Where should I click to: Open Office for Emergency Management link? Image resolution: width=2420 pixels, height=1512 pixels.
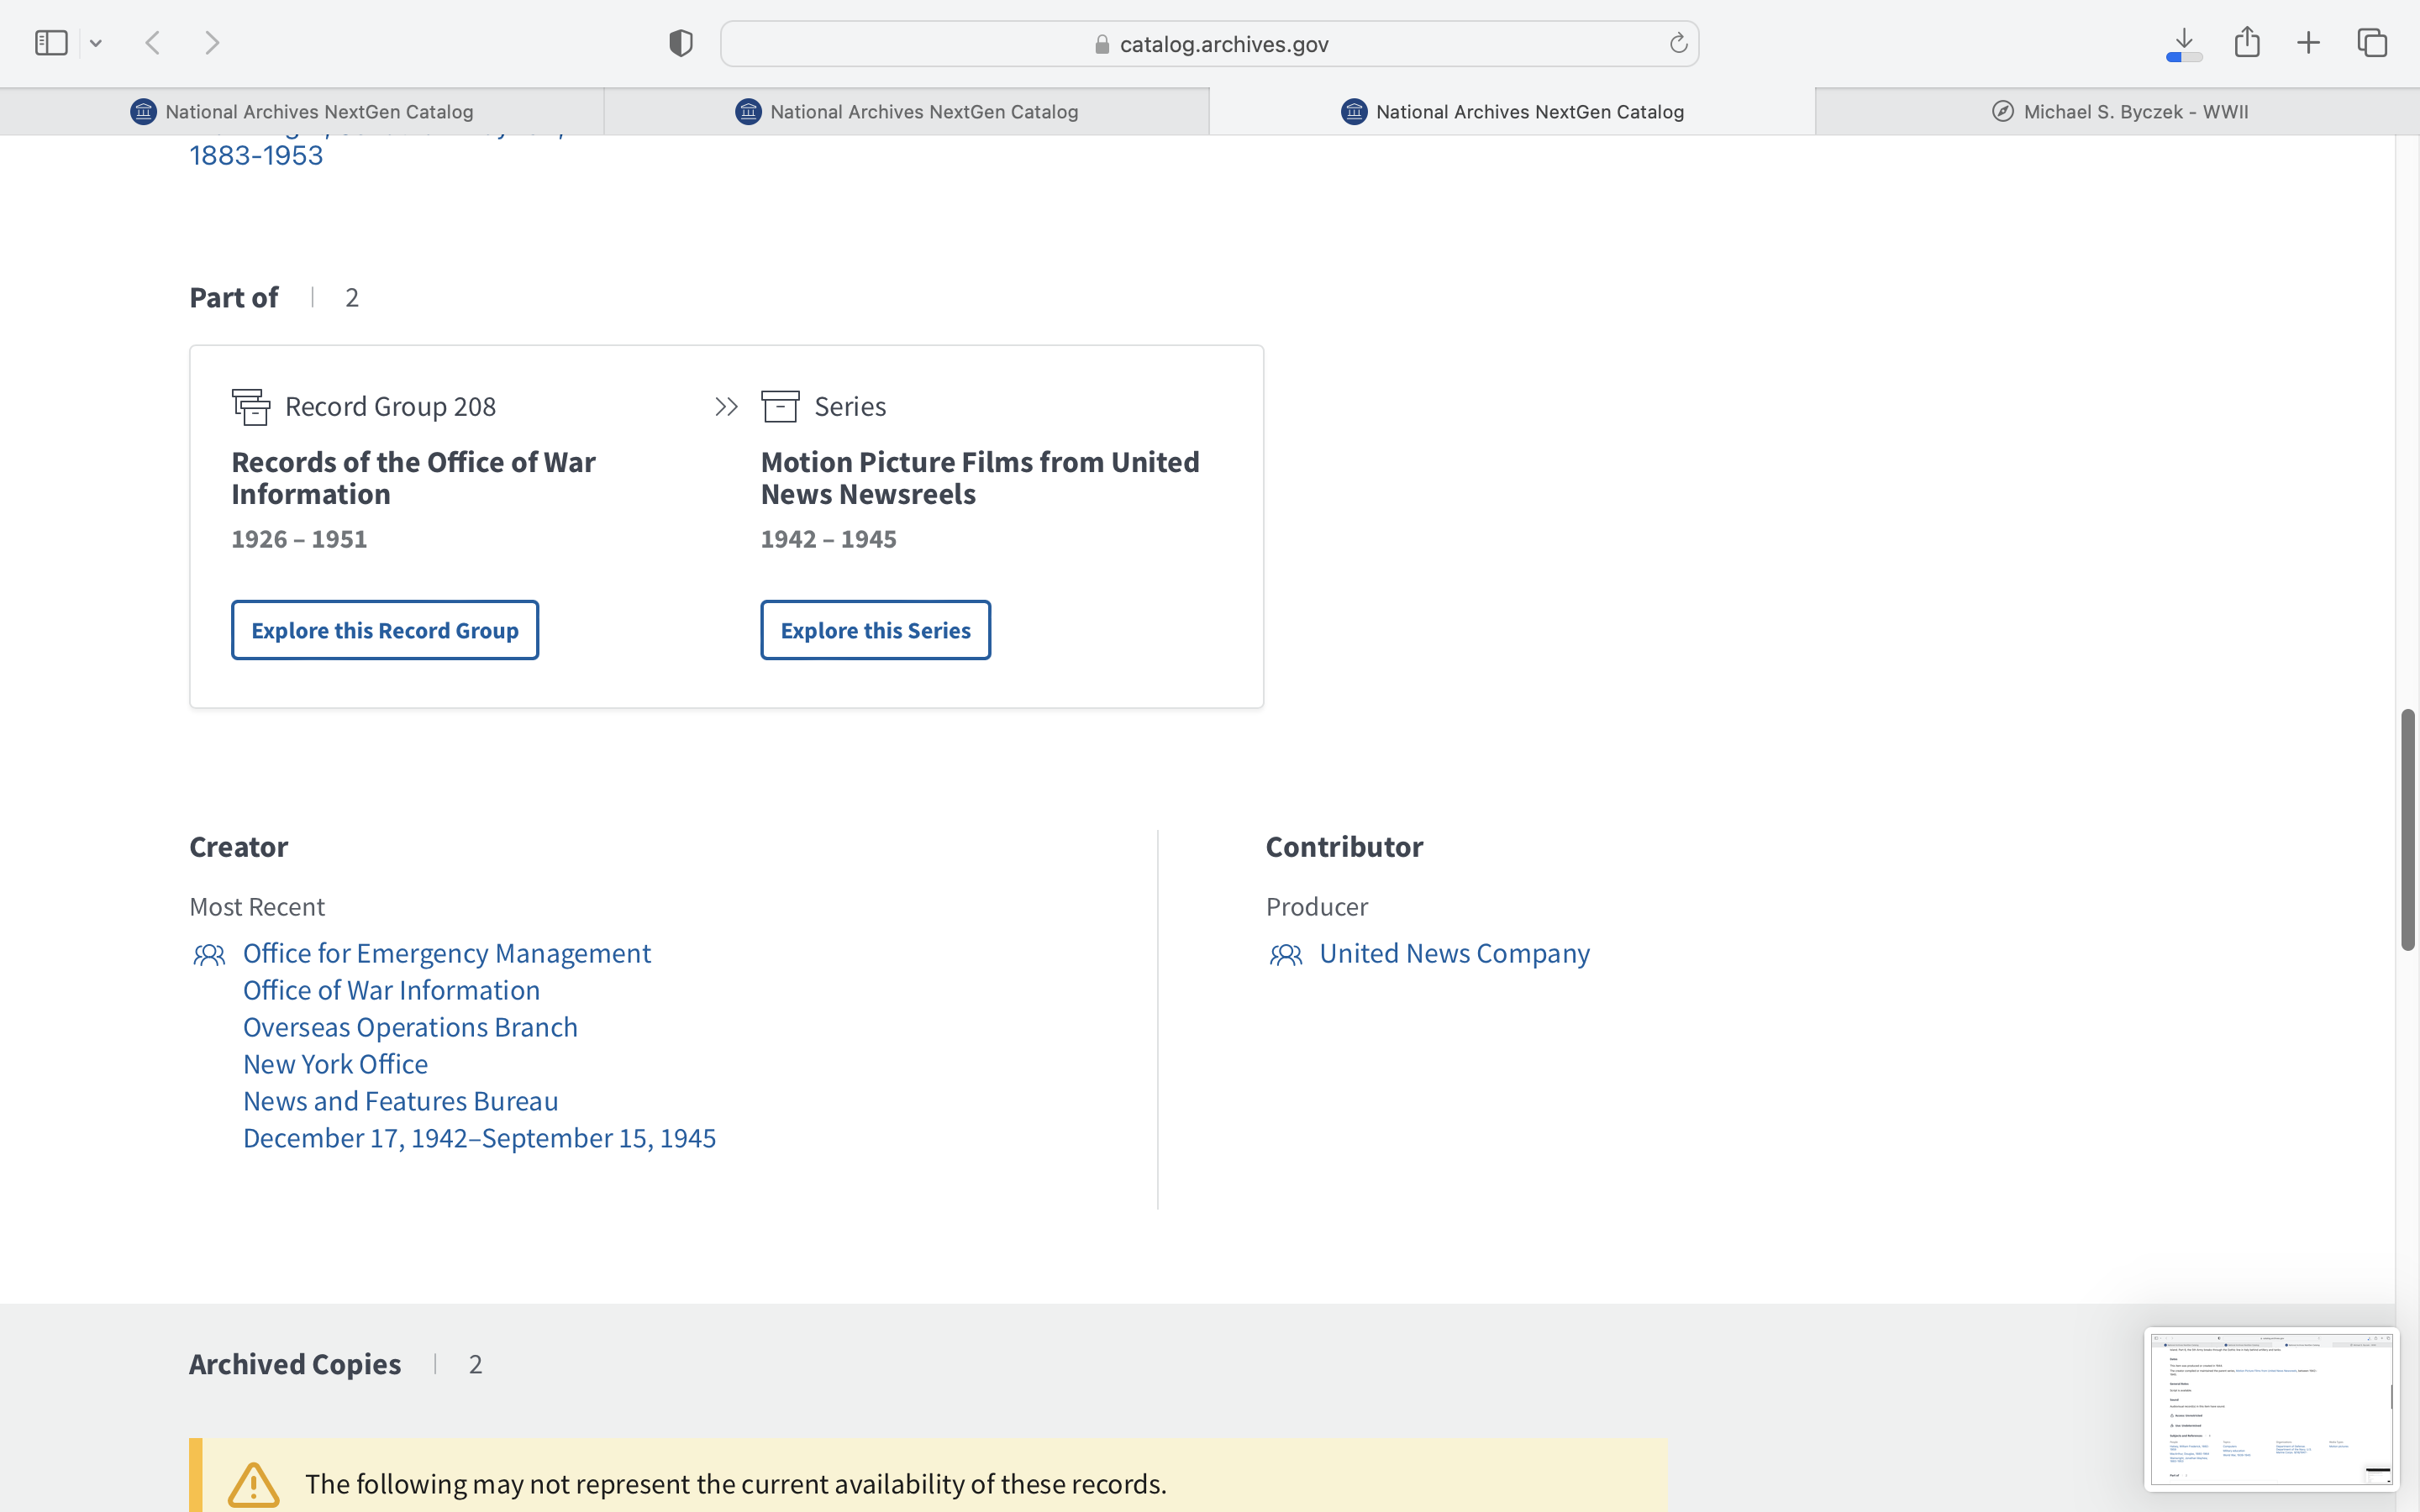(446, 953)
